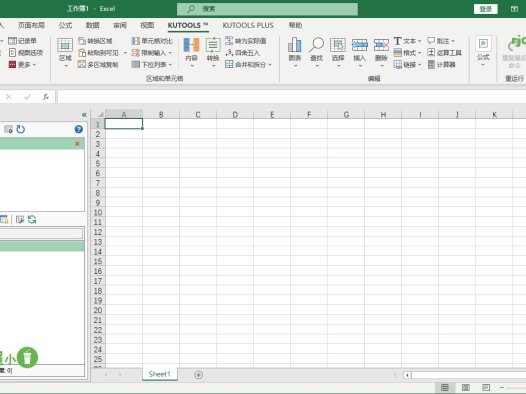The width and height of the screenshot is (526, 394).
Task: Select column C header
Action: pos(198,115)
